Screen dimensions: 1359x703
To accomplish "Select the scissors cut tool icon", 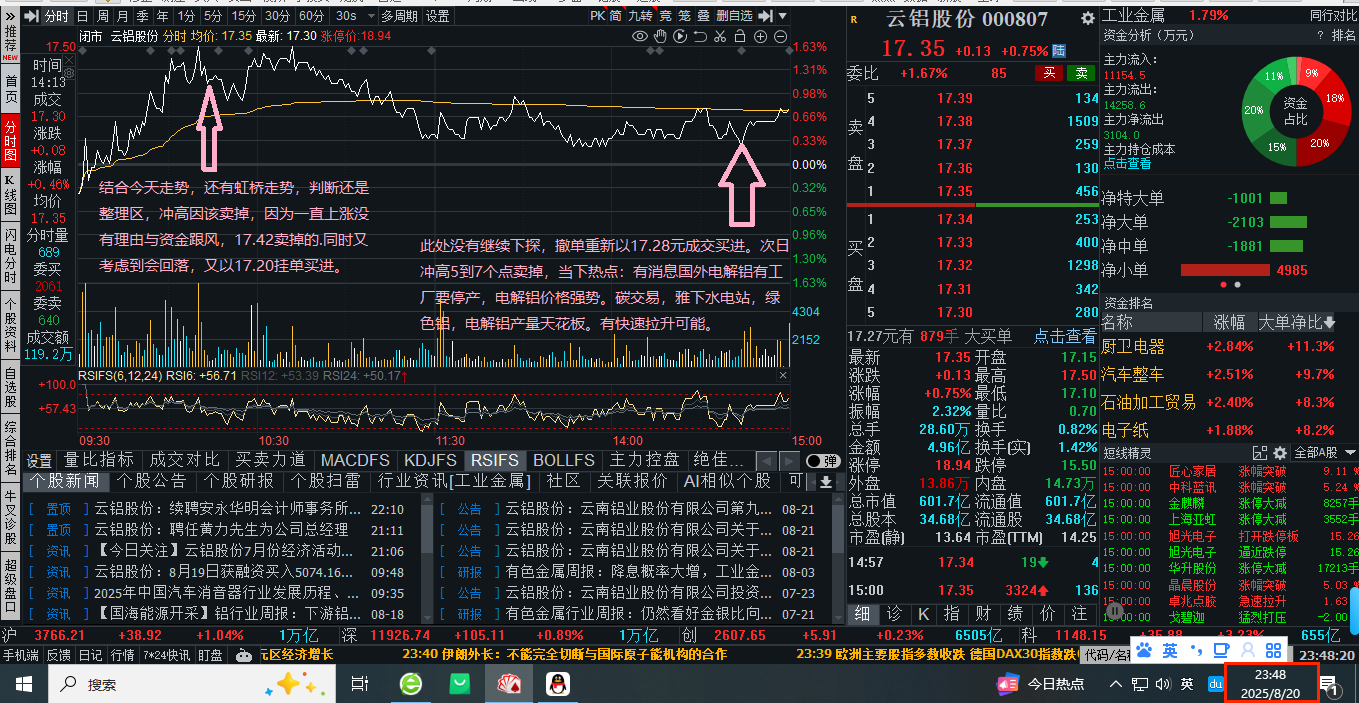I will click(x=719, y=36).
